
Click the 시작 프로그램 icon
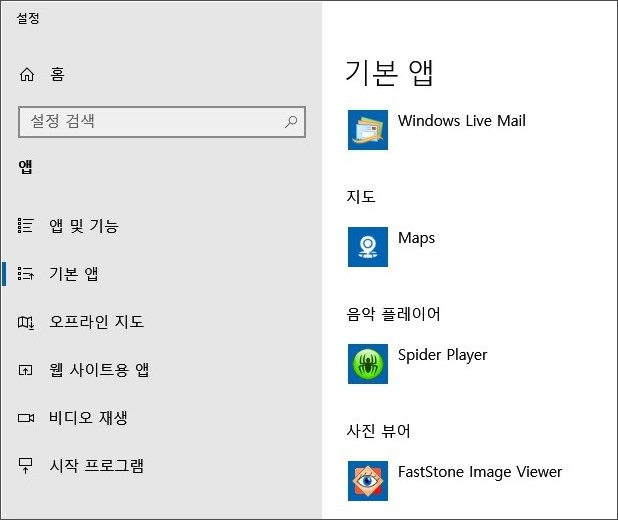click(26, 466)
